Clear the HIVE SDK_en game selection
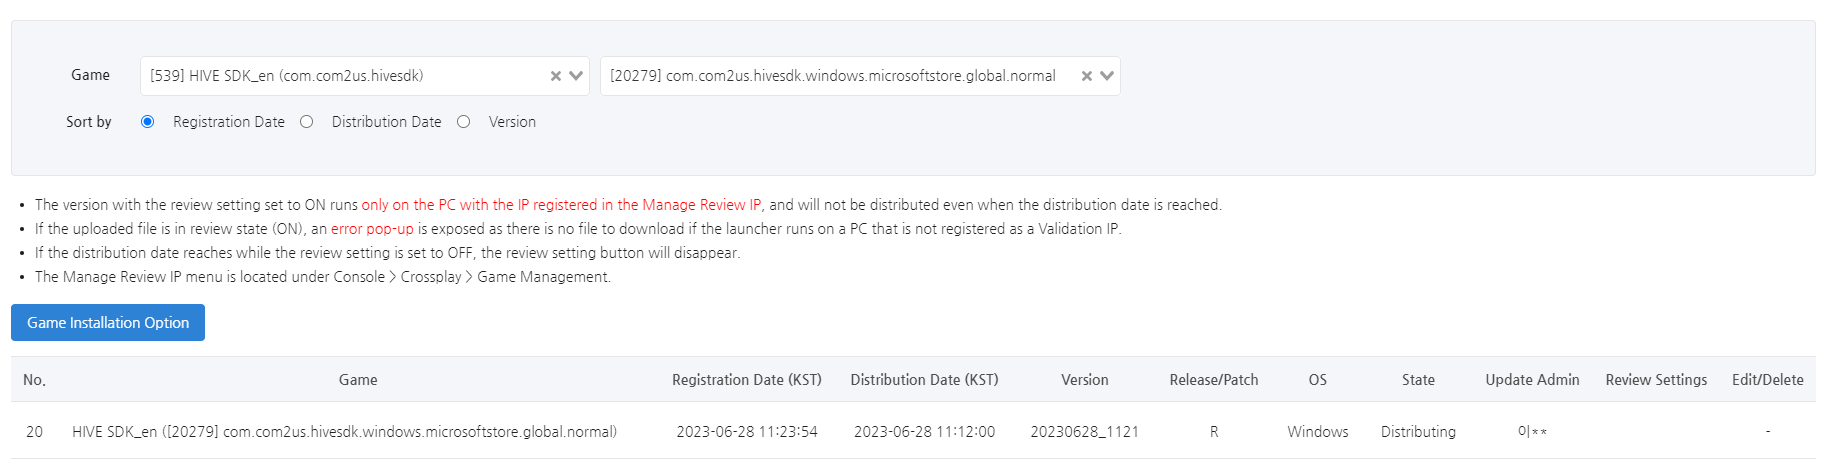This screenshot has height=468, width=1832. 556,76
